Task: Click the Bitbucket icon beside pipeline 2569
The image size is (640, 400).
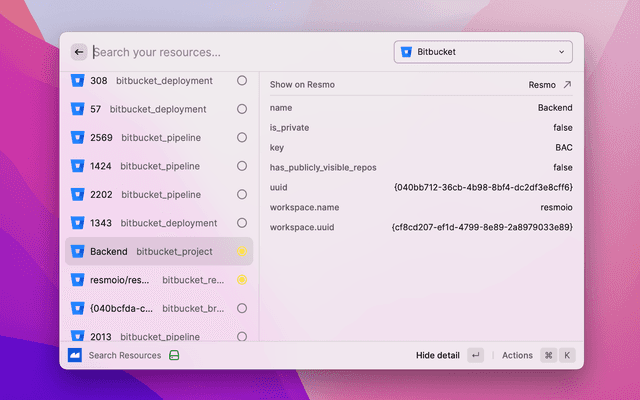Action: pyautogui.click(x=77, y=138)
